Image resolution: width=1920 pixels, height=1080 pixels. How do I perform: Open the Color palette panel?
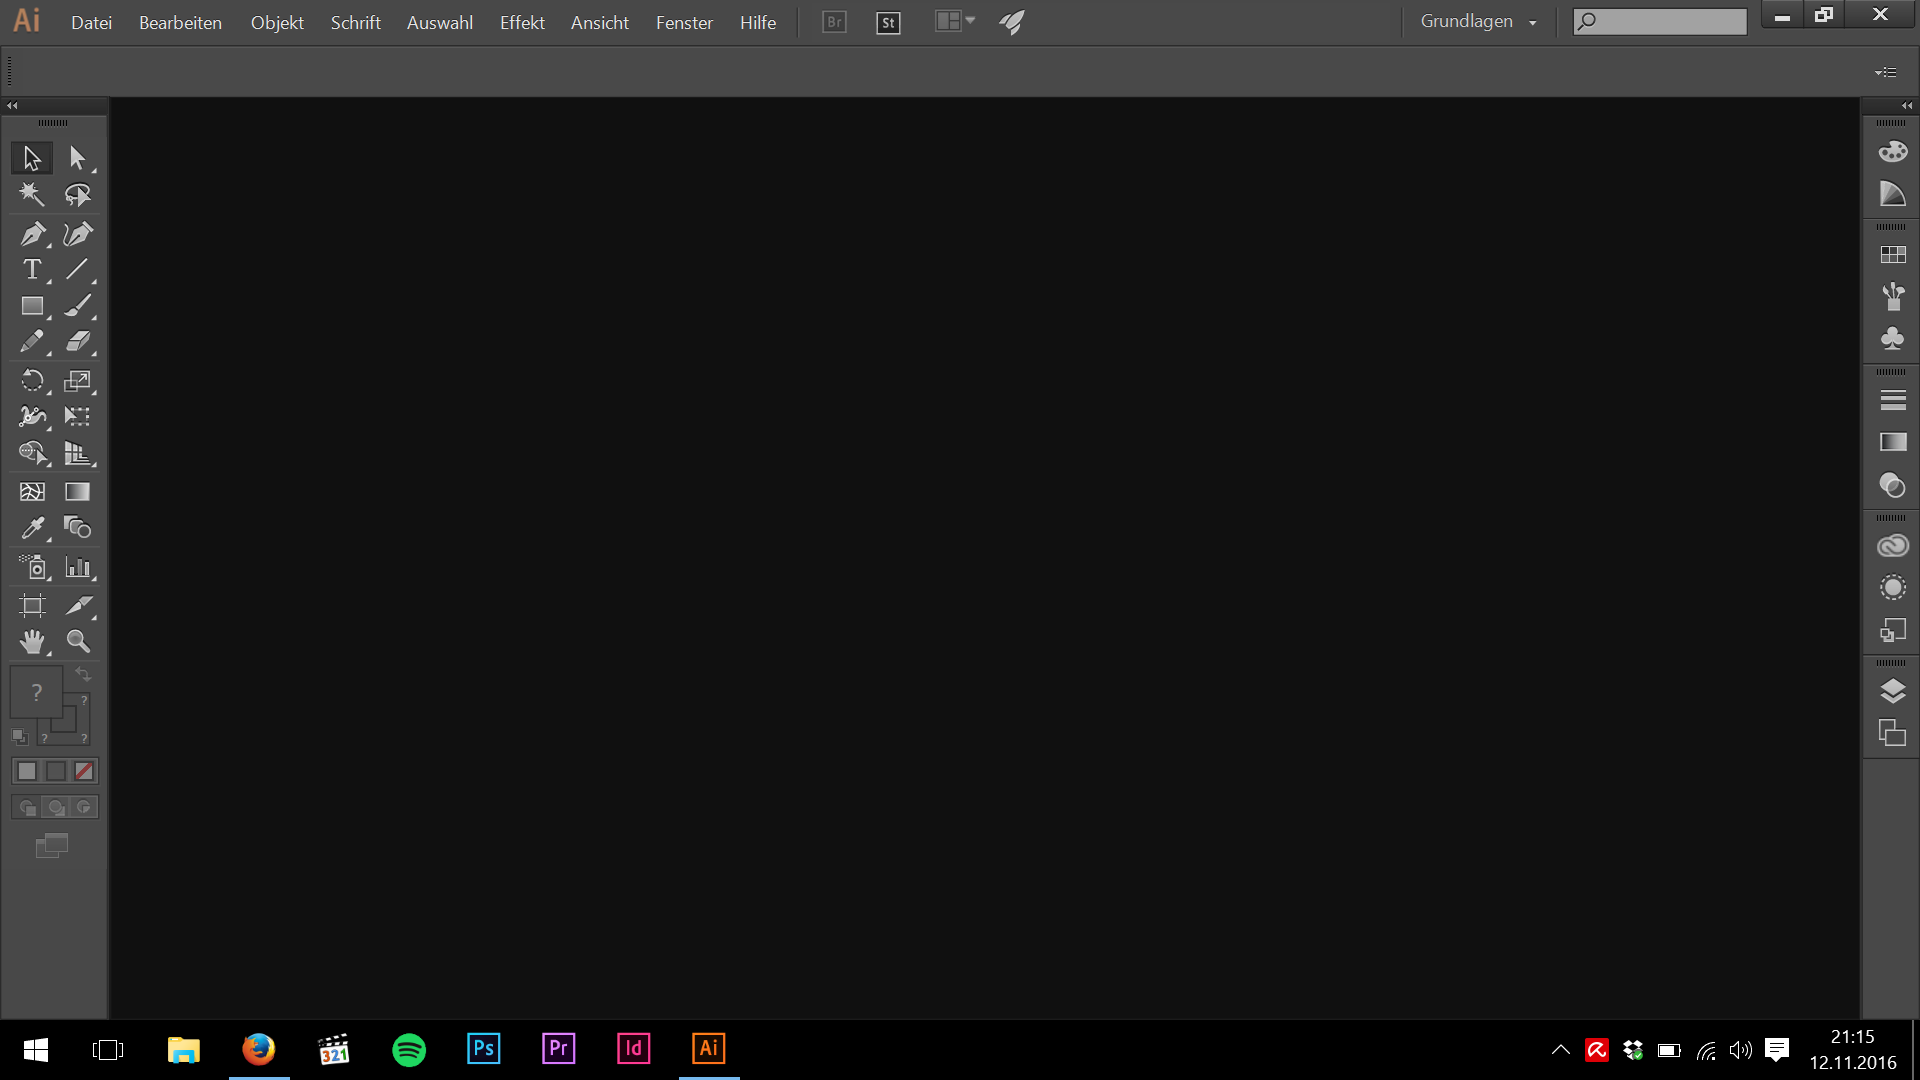1892,152
